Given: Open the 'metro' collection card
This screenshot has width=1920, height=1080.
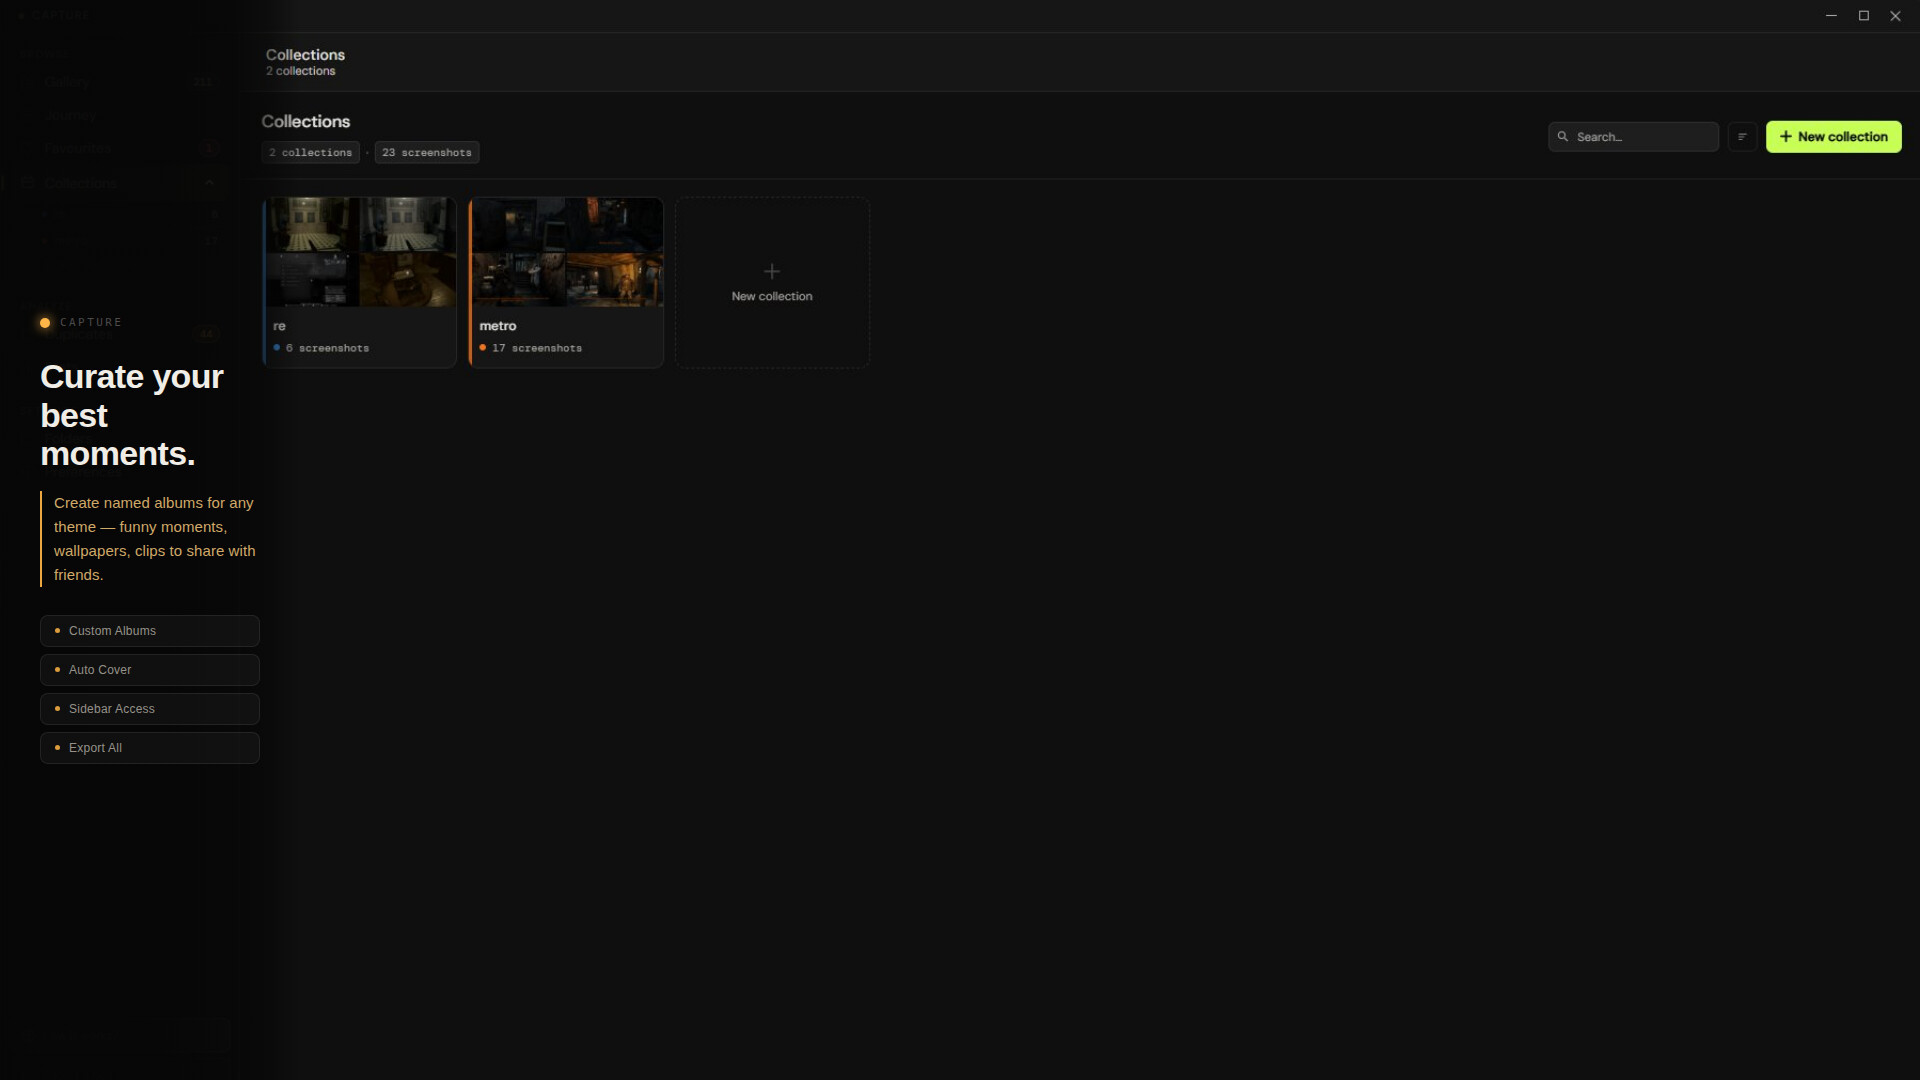Looking at the screenshot, I should 566,282.
